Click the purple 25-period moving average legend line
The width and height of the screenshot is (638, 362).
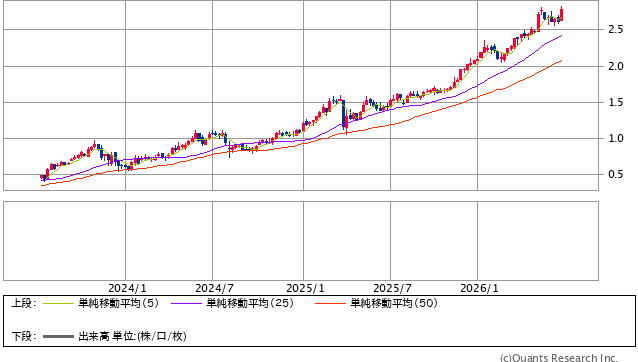tap(186, 303)
